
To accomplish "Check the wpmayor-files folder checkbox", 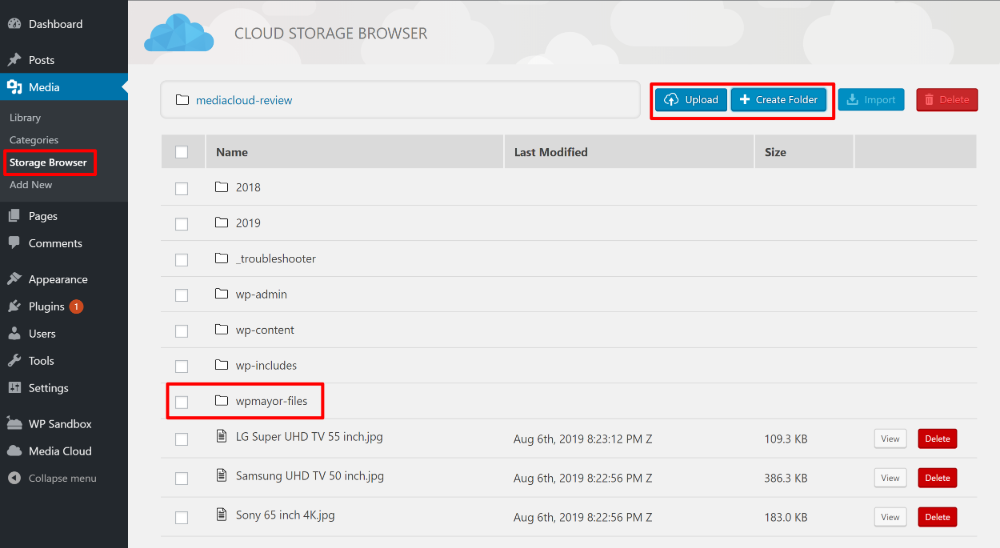I will [182, 402].
